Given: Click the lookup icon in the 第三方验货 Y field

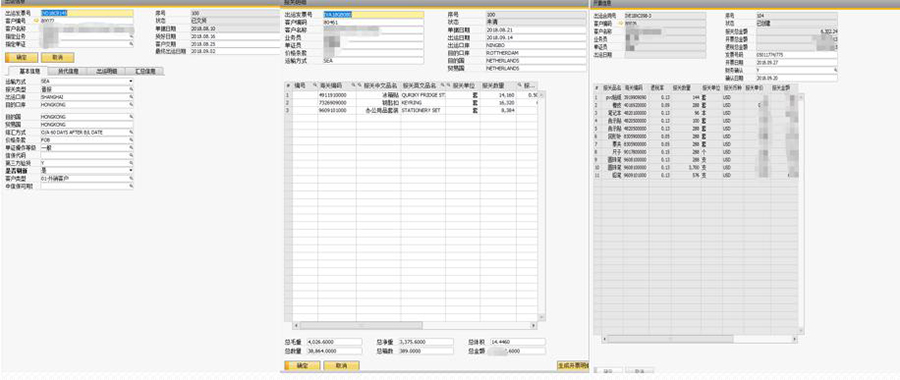Looking at the screenshot, I should pos(131,163).
